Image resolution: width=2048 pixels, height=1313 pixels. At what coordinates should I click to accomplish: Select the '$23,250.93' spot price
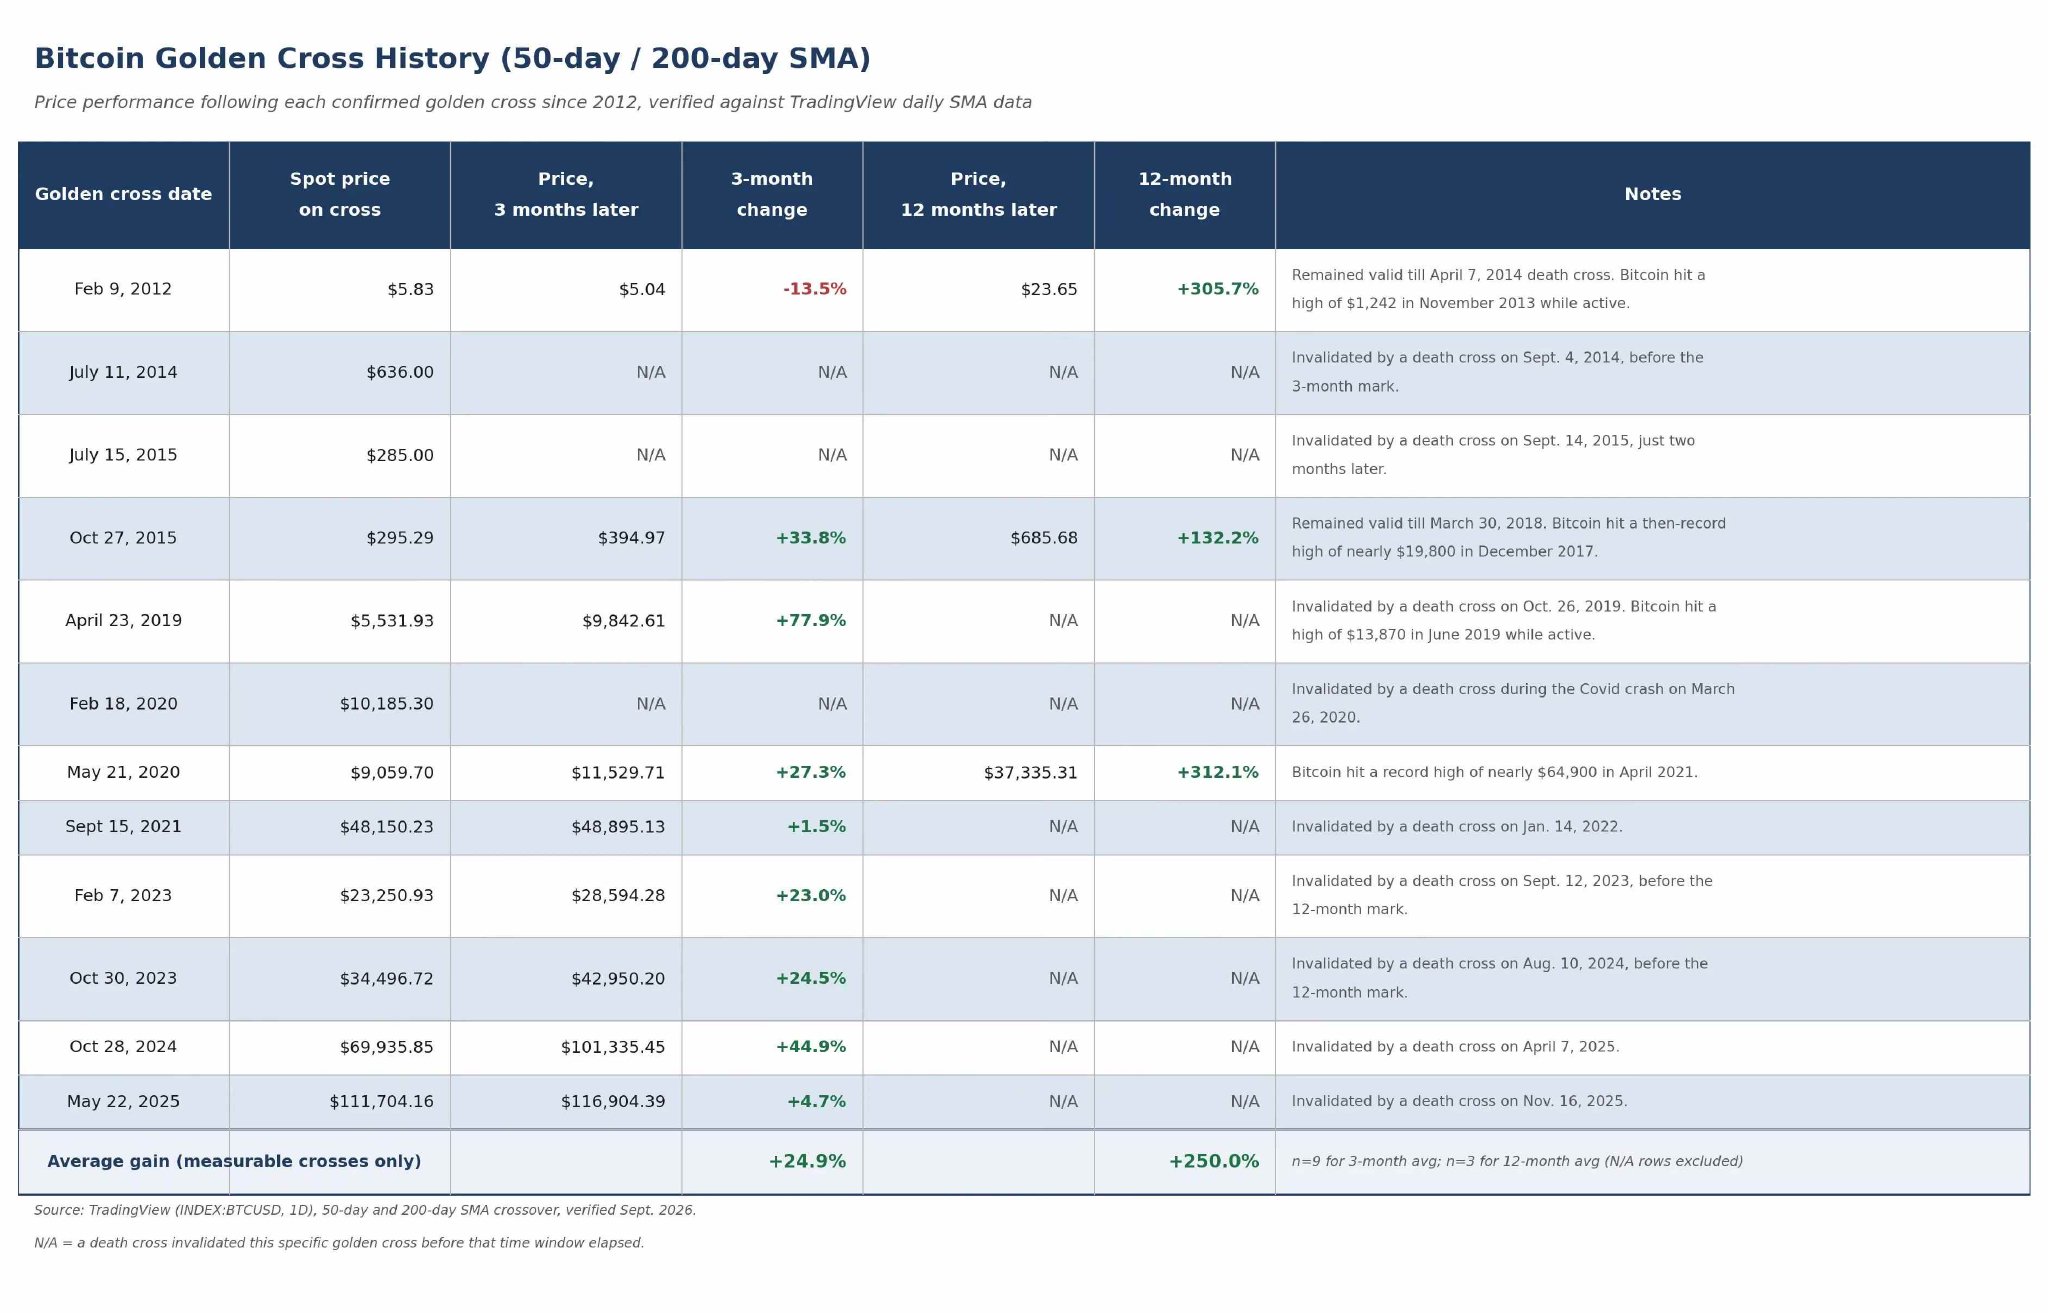tap(386, 896)
